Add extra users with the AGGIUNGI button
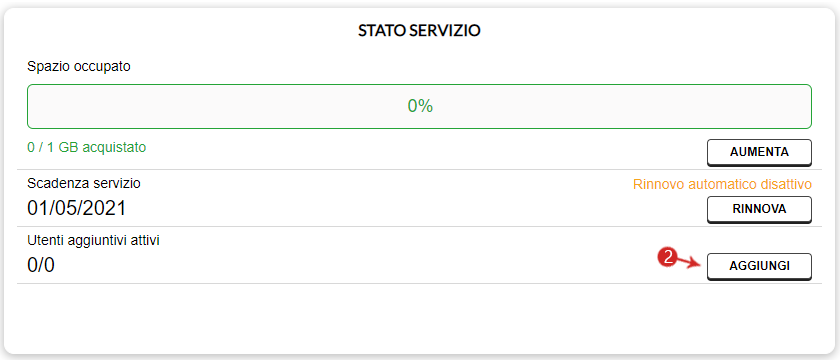Screen dimensions: 840x360 click(x=759, y=266)
